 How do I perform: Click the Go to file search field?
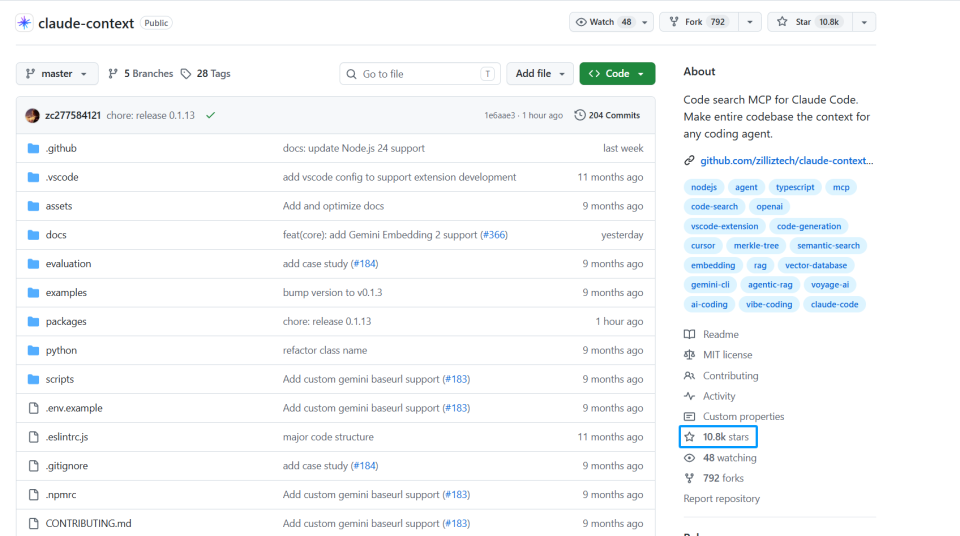tap(420, 74)
